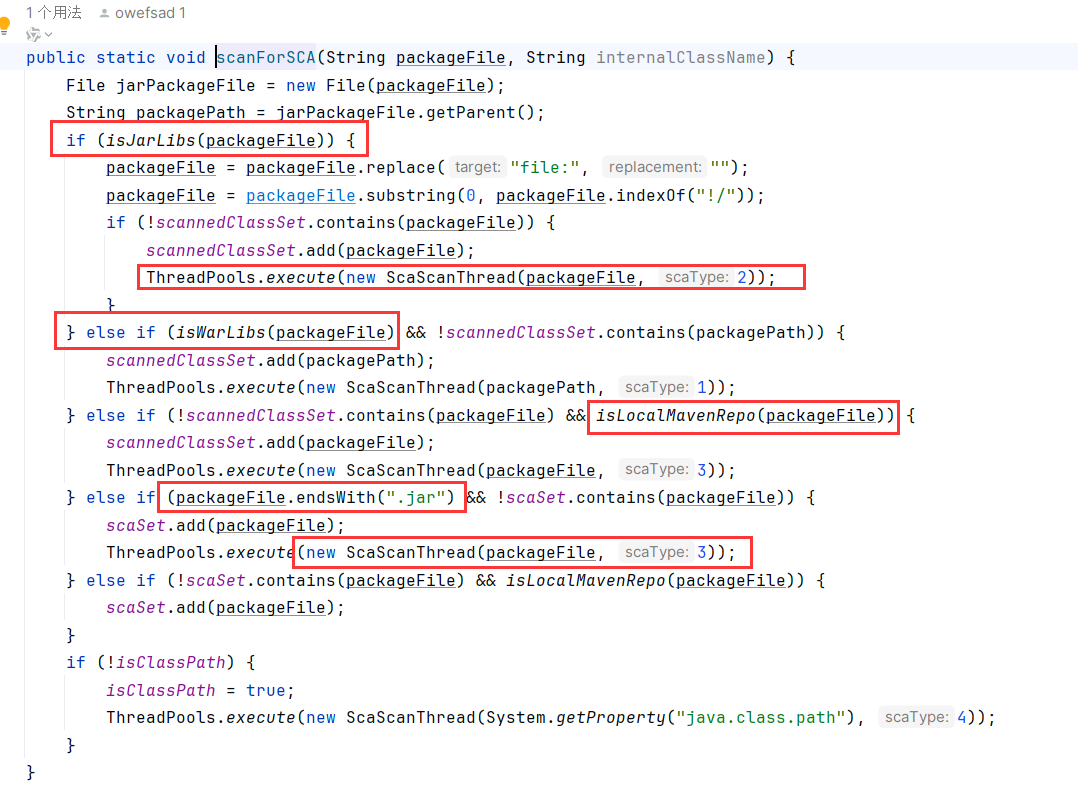Click the internalClassName parameter name
The height and width of the screenshot is (801, 1078).
[x=680, y=58]
